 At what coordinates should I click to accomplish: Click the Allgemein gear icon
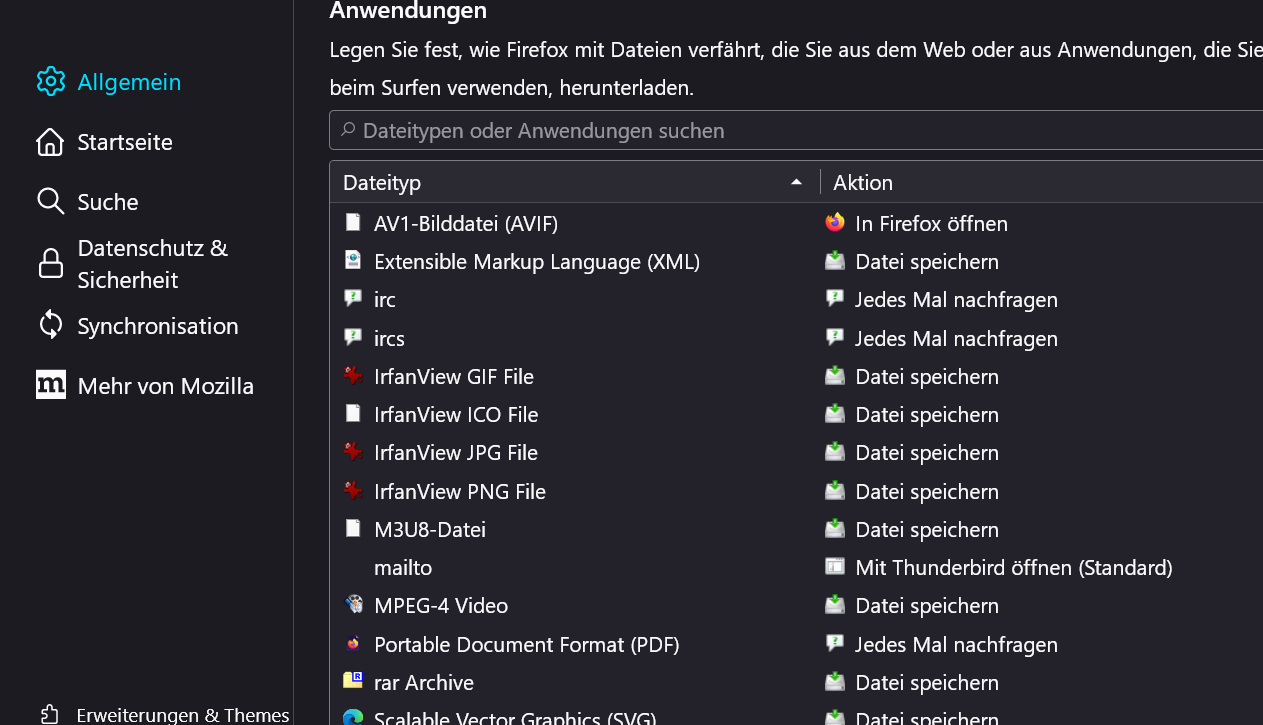[51, 82]
